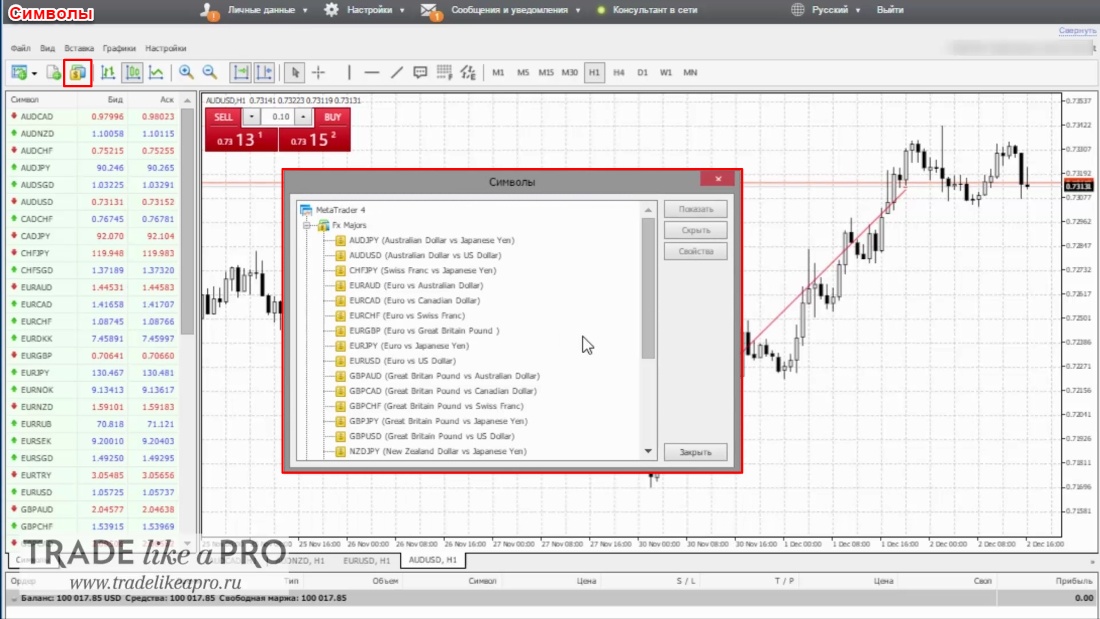Switch chart to line chart type icon
Screen dimensions: 1100x619
[x=156, y=72]
